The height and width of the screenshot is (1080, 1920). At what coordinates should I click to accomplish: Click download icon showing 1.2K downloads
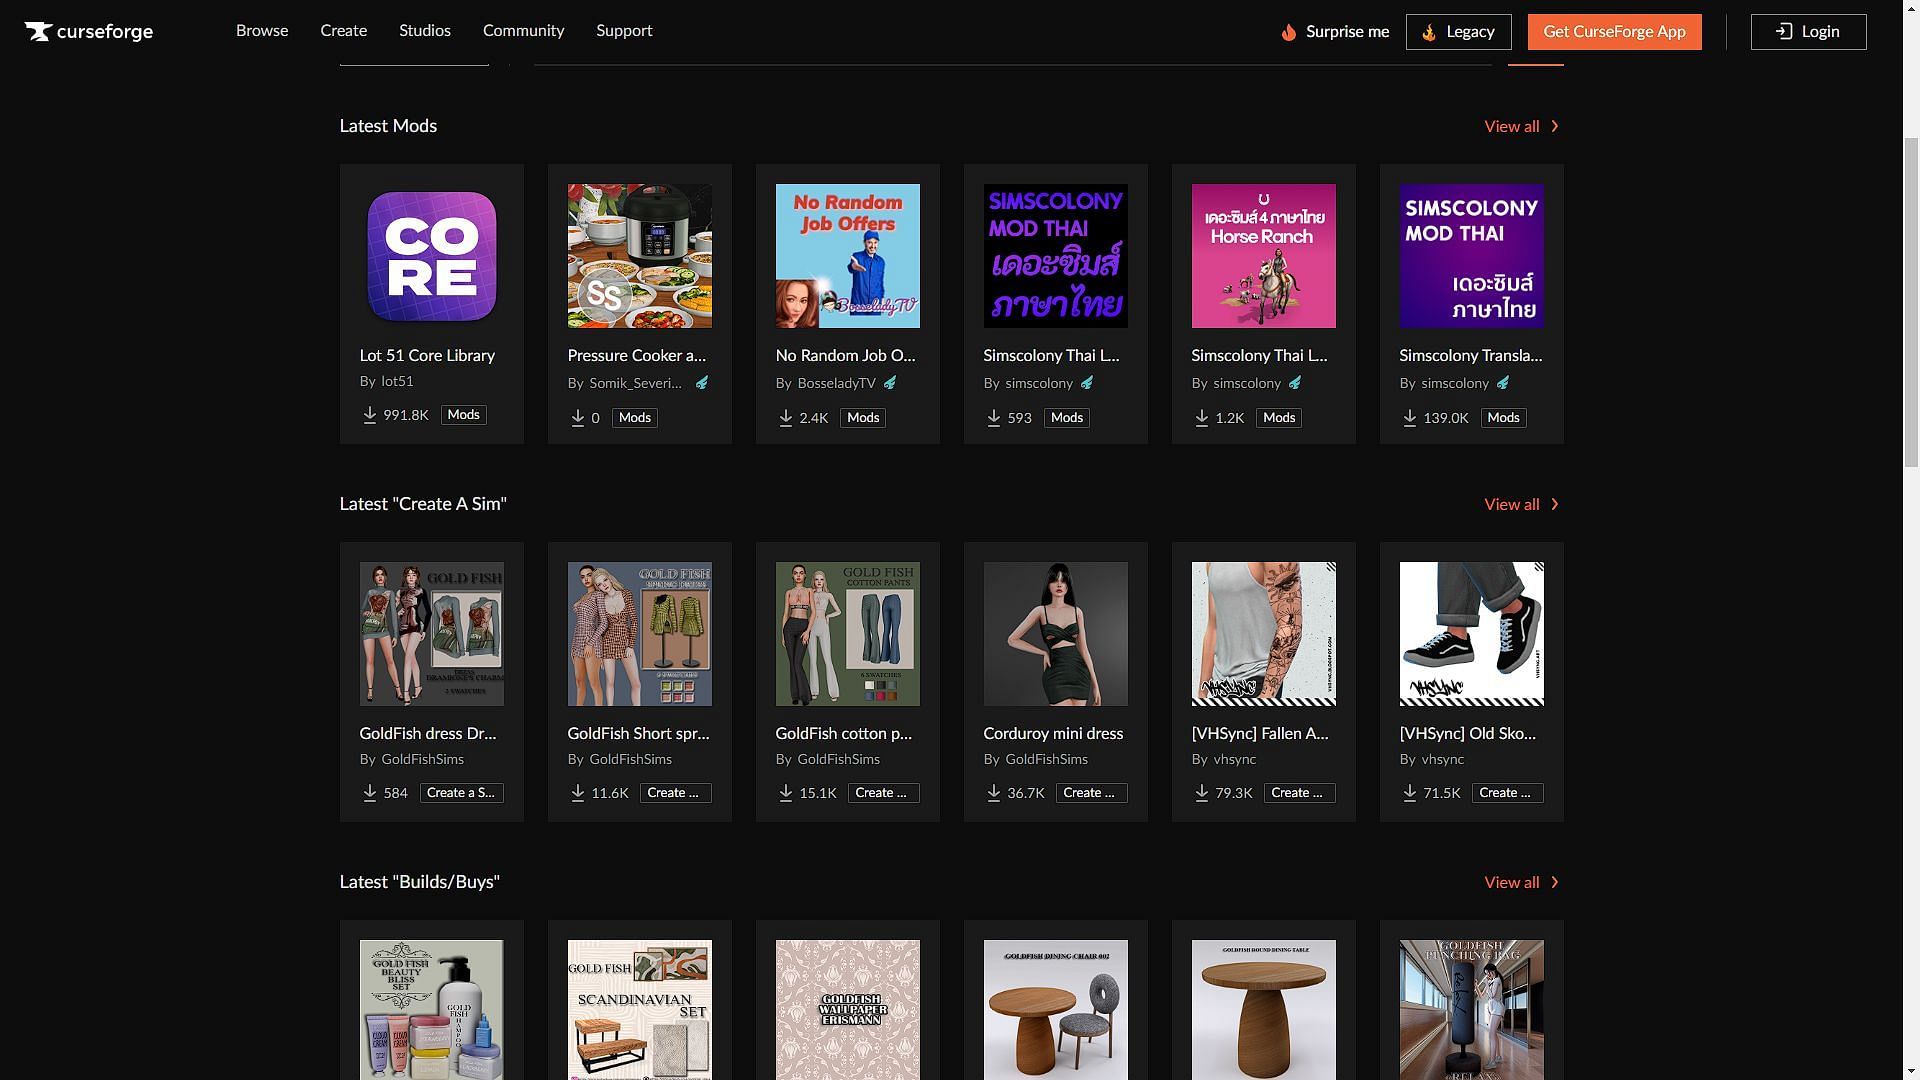pos(1201,418)
